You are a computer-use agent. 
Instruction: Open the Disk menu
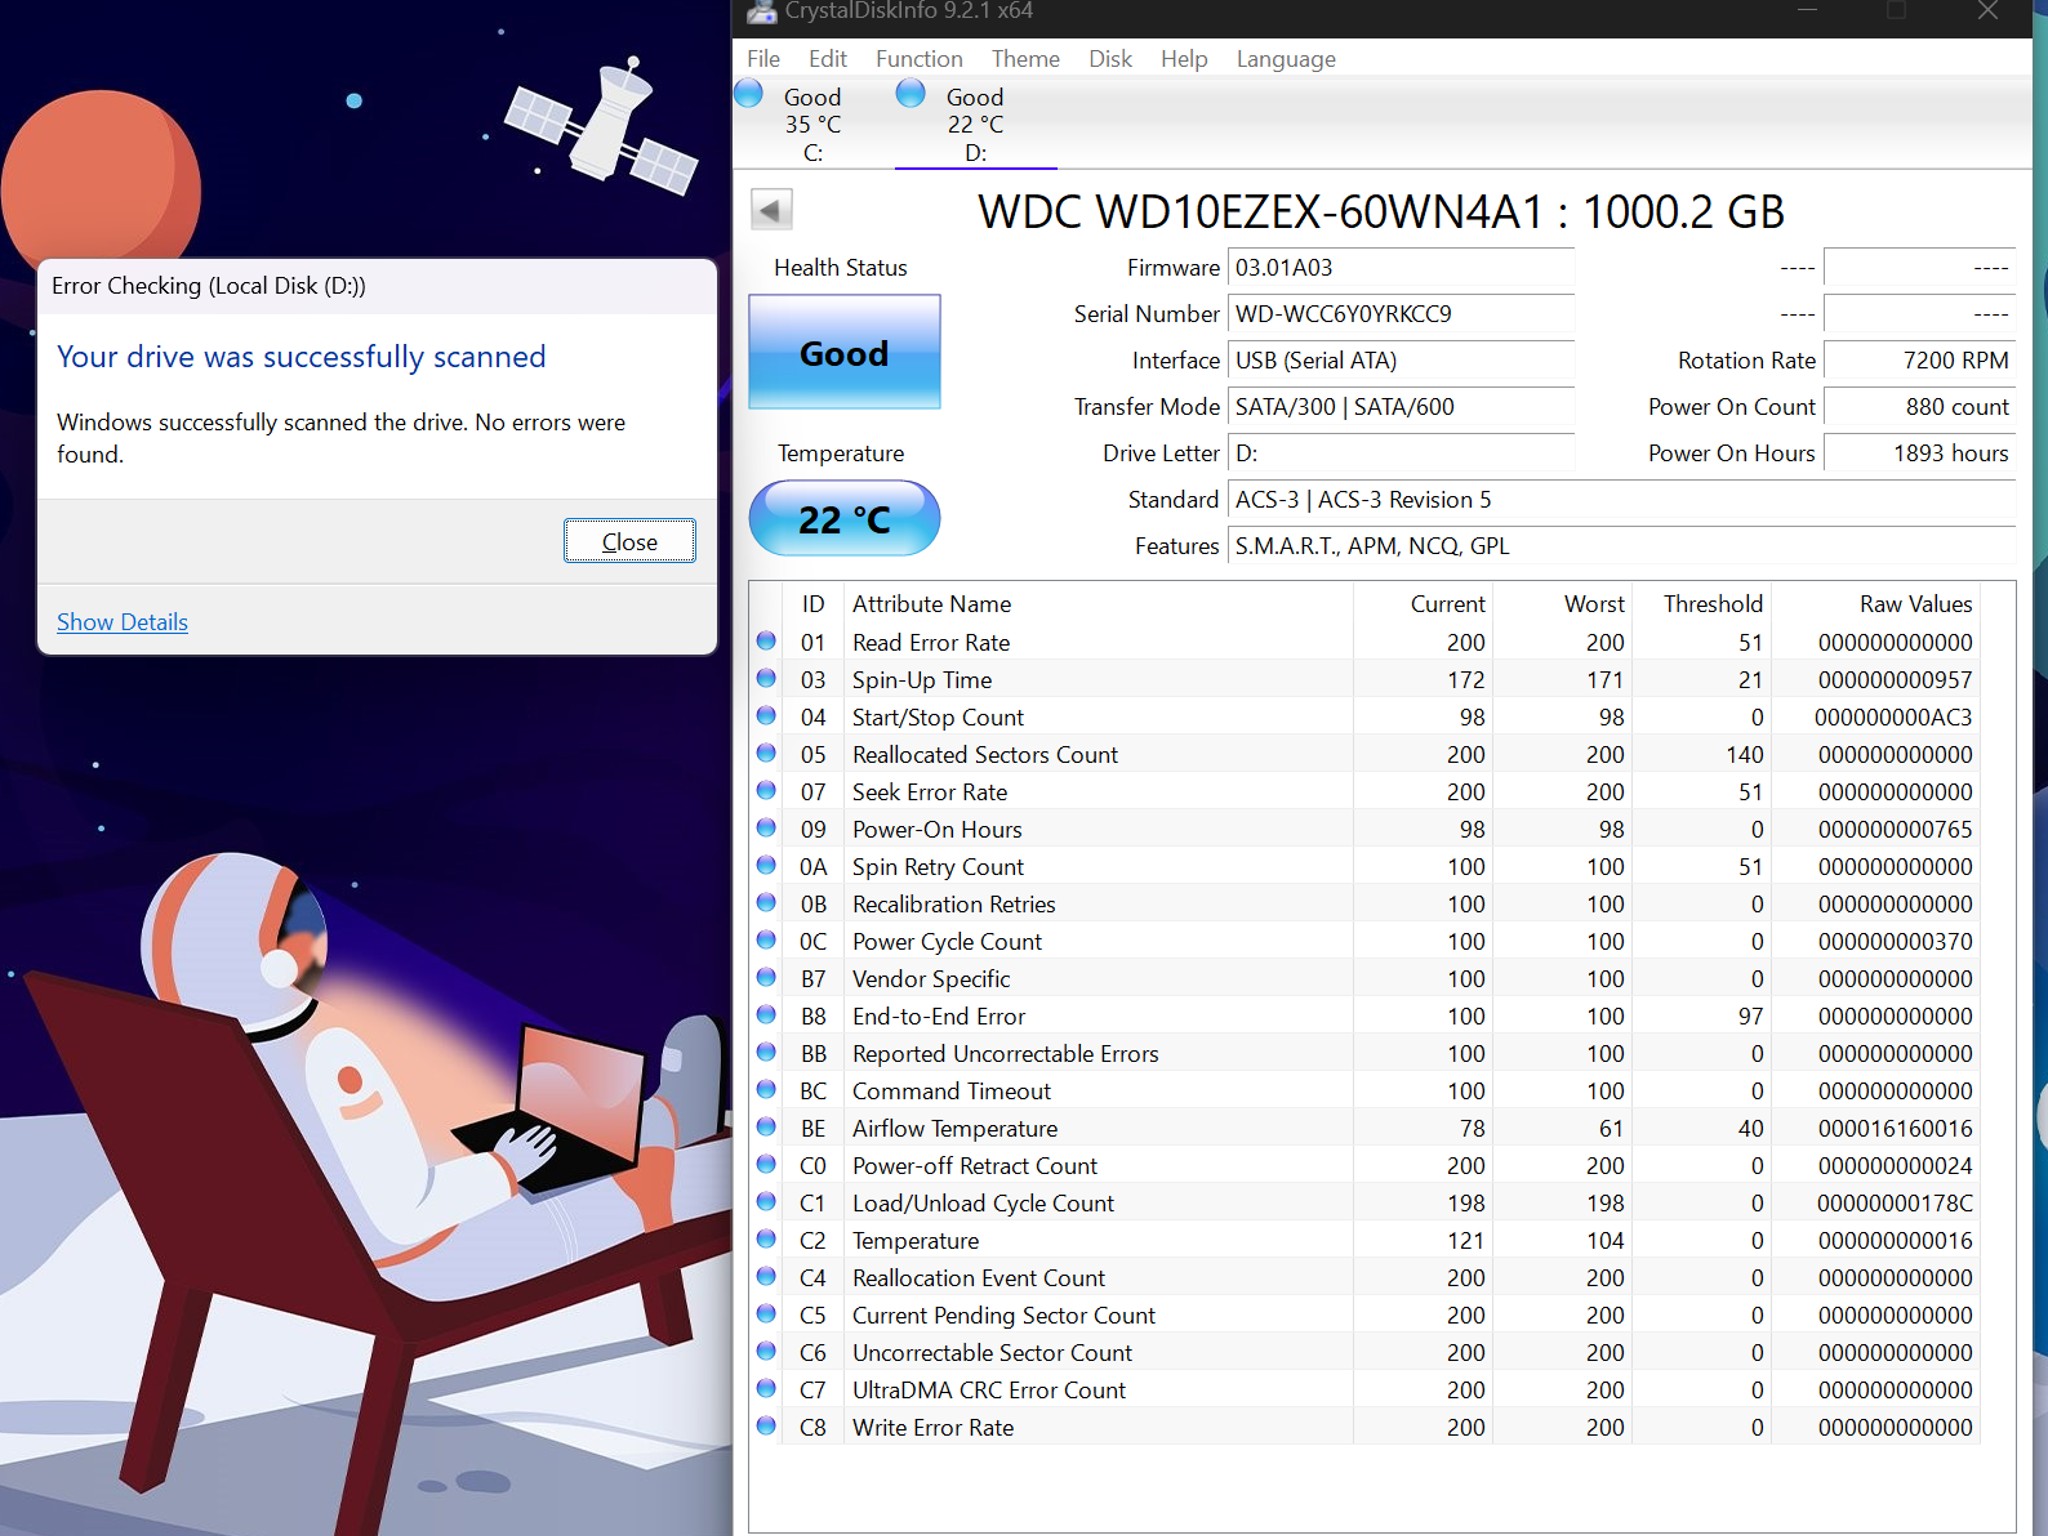(x=1110, y=59)
